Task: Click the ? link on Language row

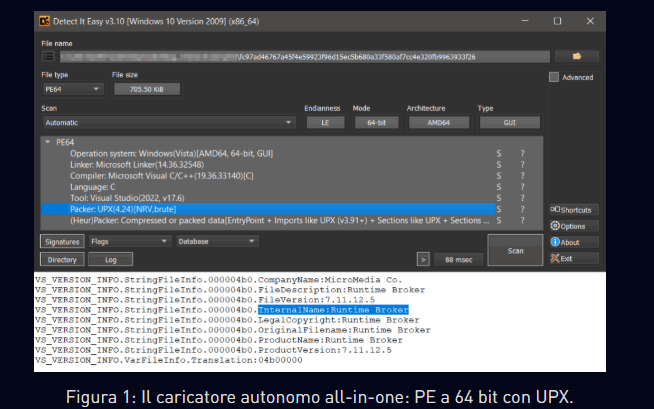Action: [x=522, y=187]
